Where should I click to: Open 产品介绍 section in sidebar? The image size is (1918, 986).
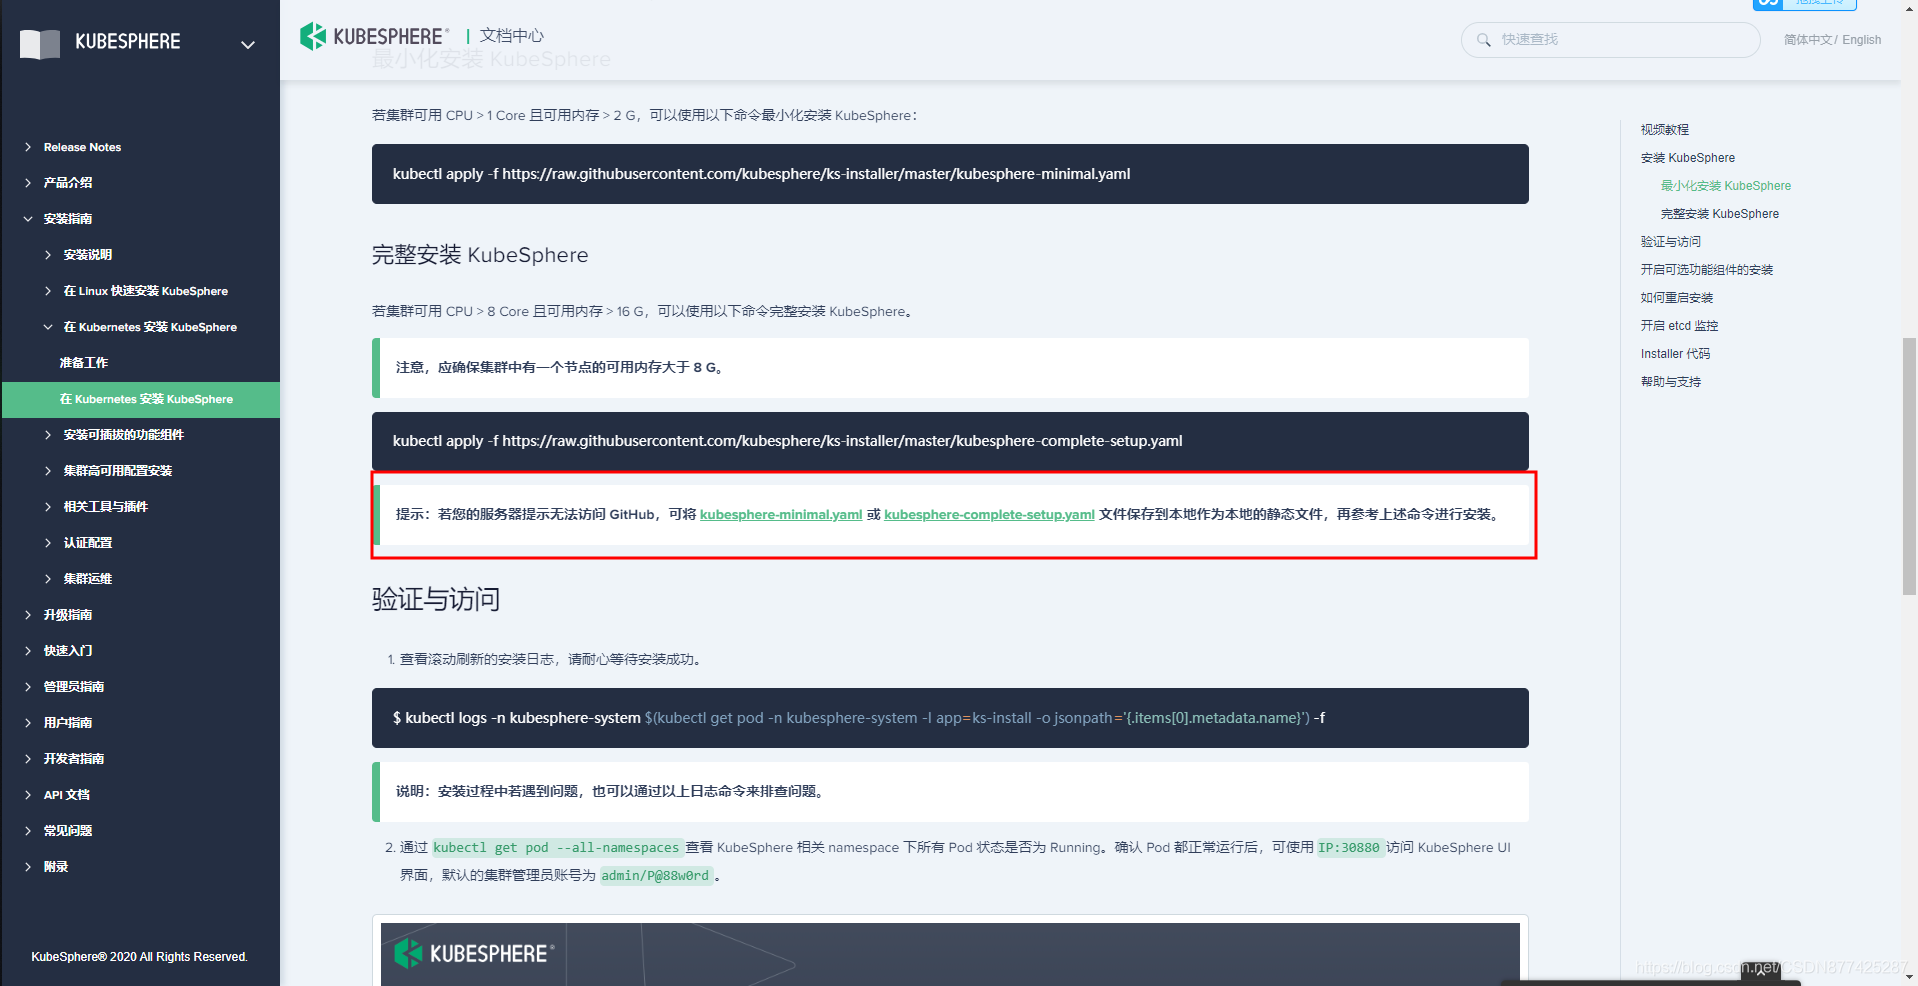click(x=68, y=183)
